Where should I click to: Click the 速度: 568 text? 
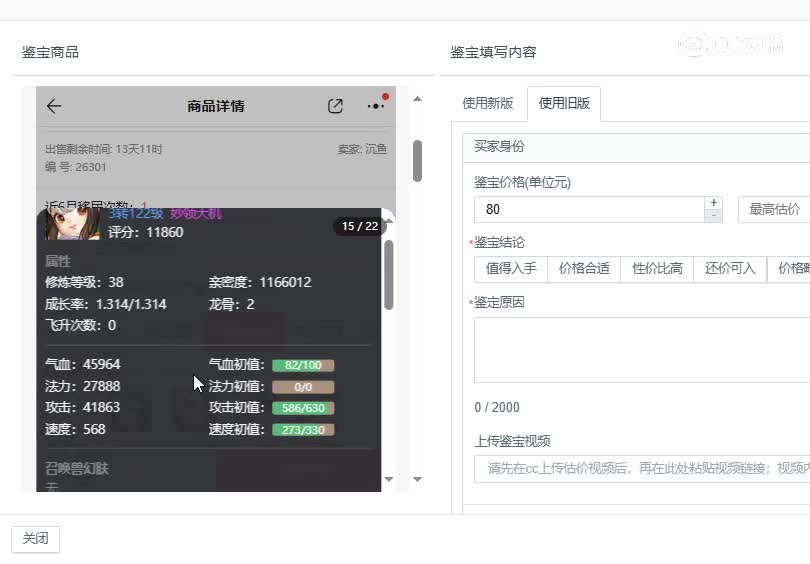(75, 429)
